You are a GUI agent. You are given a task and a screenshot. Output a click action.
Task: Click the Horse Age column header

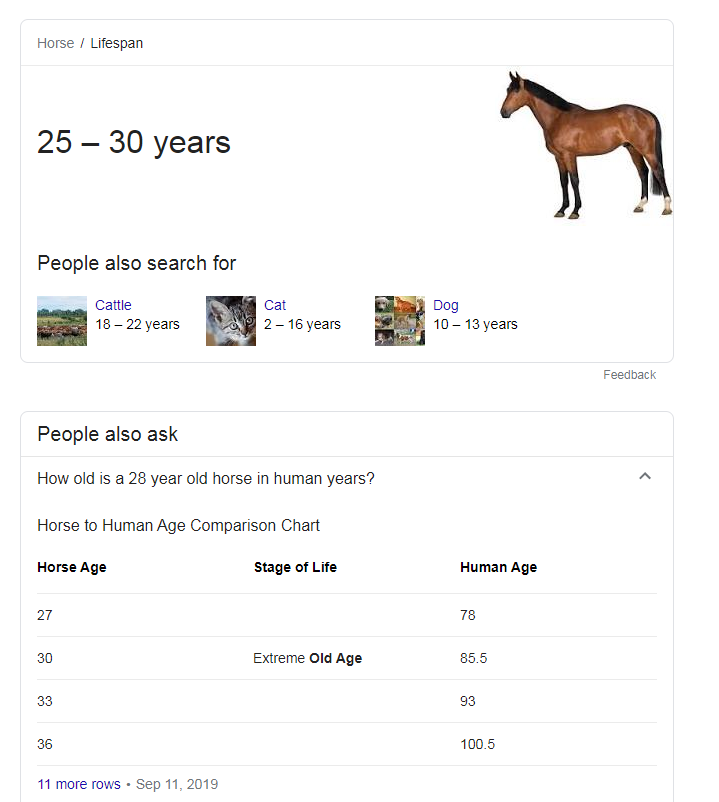click(x=72, y=567)
